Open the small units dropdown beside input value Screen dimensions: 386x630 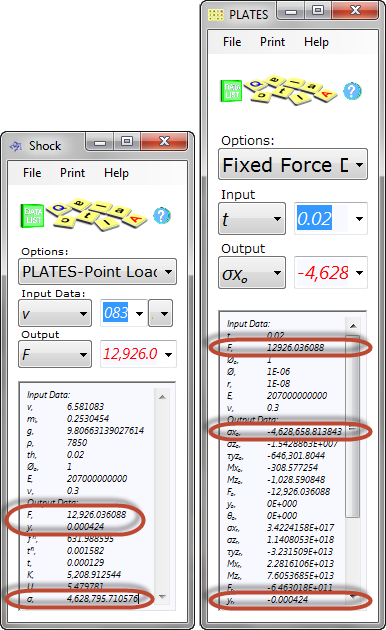pos(161,313)
